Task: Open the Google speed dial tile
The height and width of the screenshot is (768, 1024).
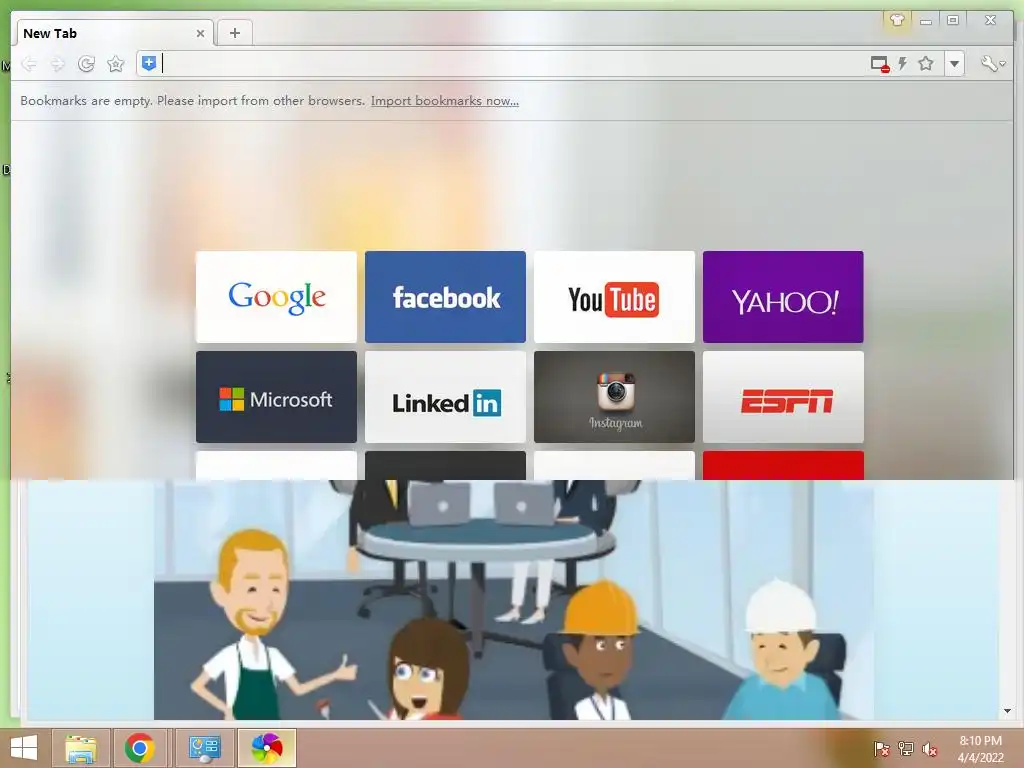Action: tap(276, 296)
